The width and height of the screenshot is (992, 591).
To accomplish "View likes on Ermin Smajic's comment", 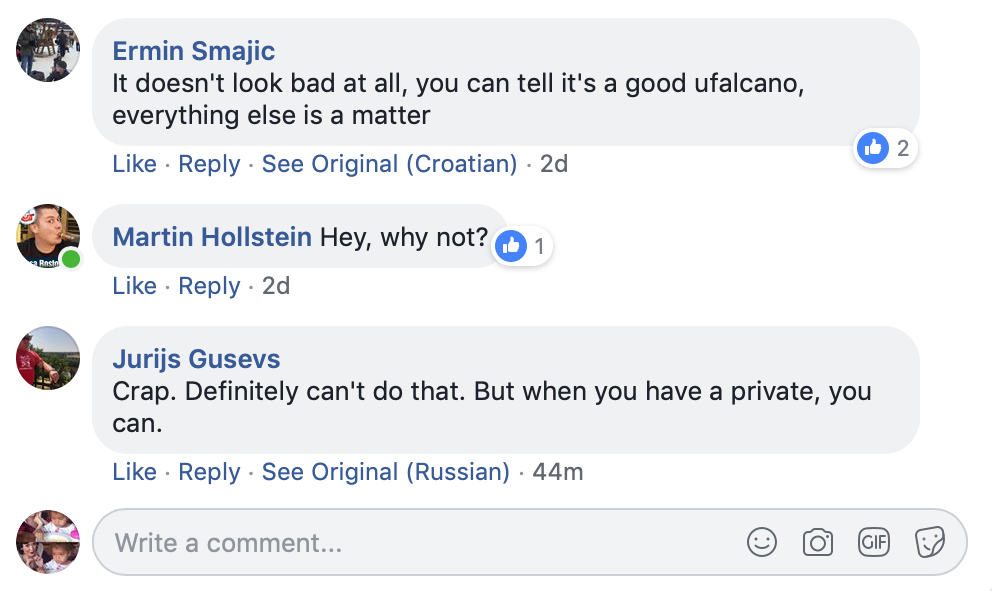I will pos(886,149).
